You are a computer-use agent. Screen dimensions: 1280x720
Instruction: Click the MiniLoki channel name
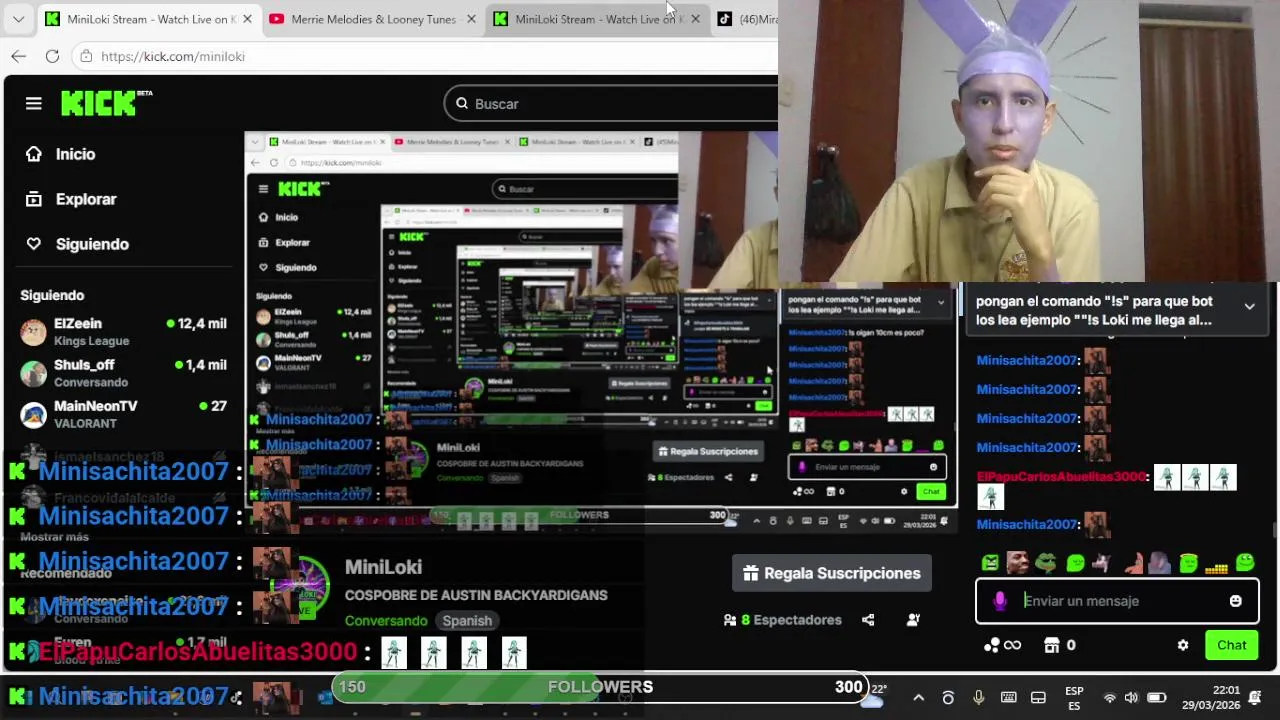point(383,567)
